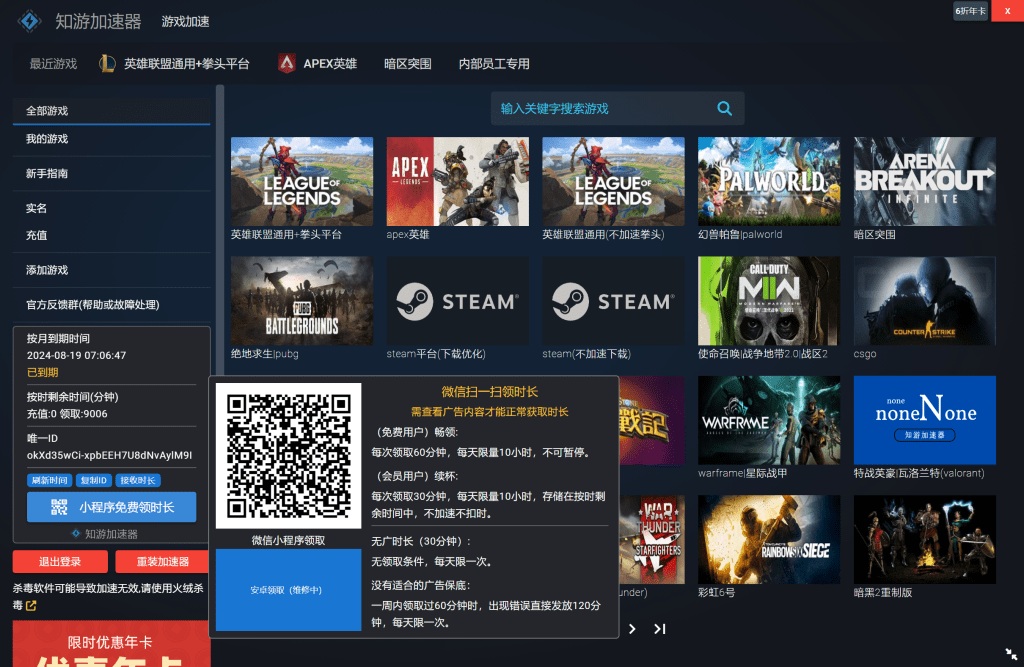This screenshot has height=667, width=1024.
Task: Jump to last page arrow
Action: (660, 628)
